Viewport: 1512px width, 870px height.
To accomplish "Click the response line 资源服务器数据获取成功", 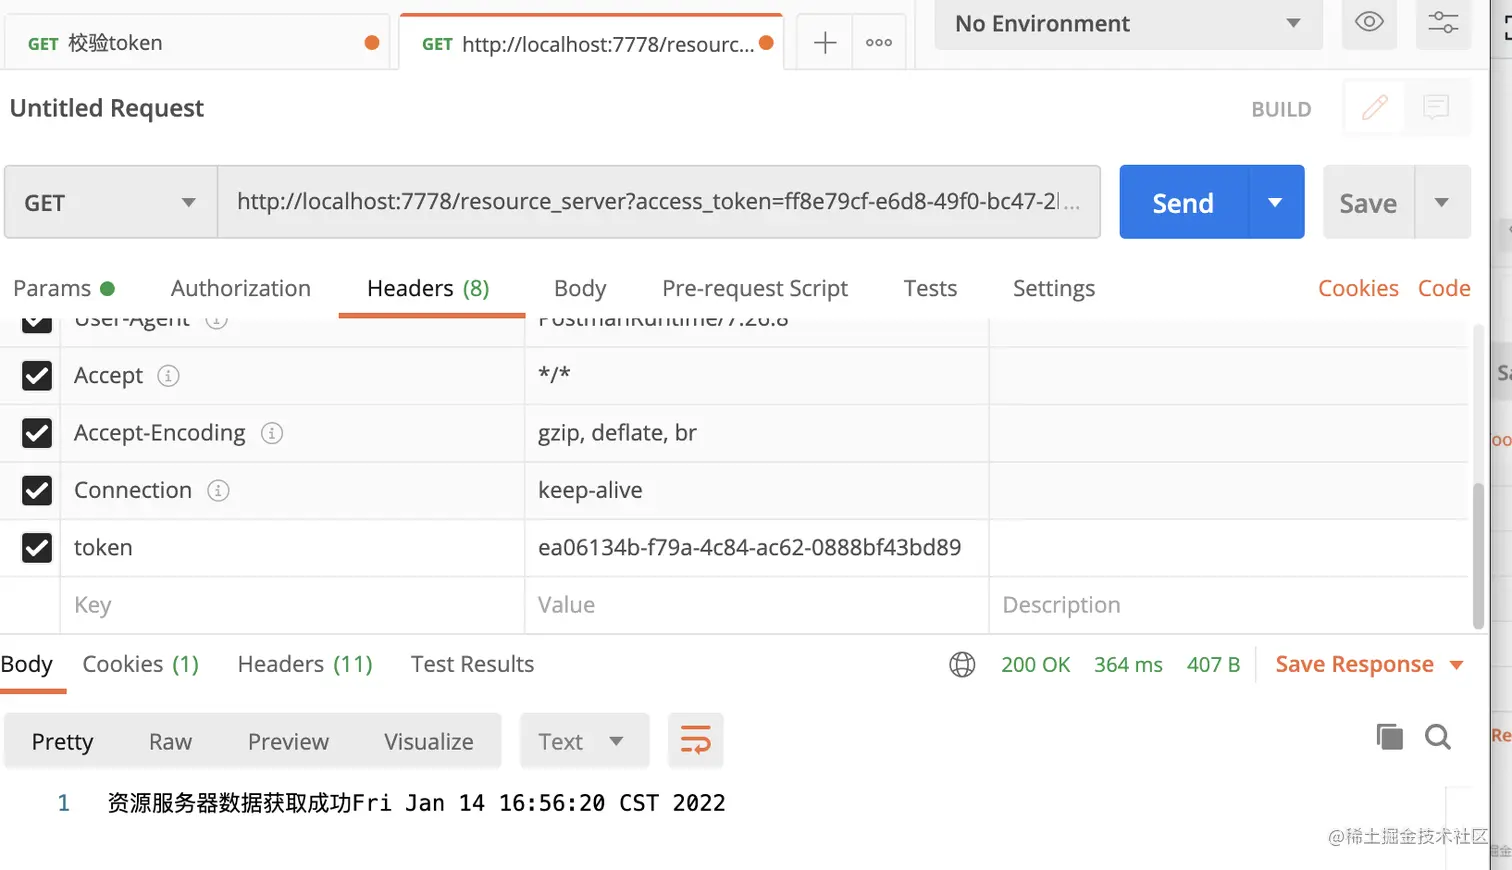I will tap(416, 803).
